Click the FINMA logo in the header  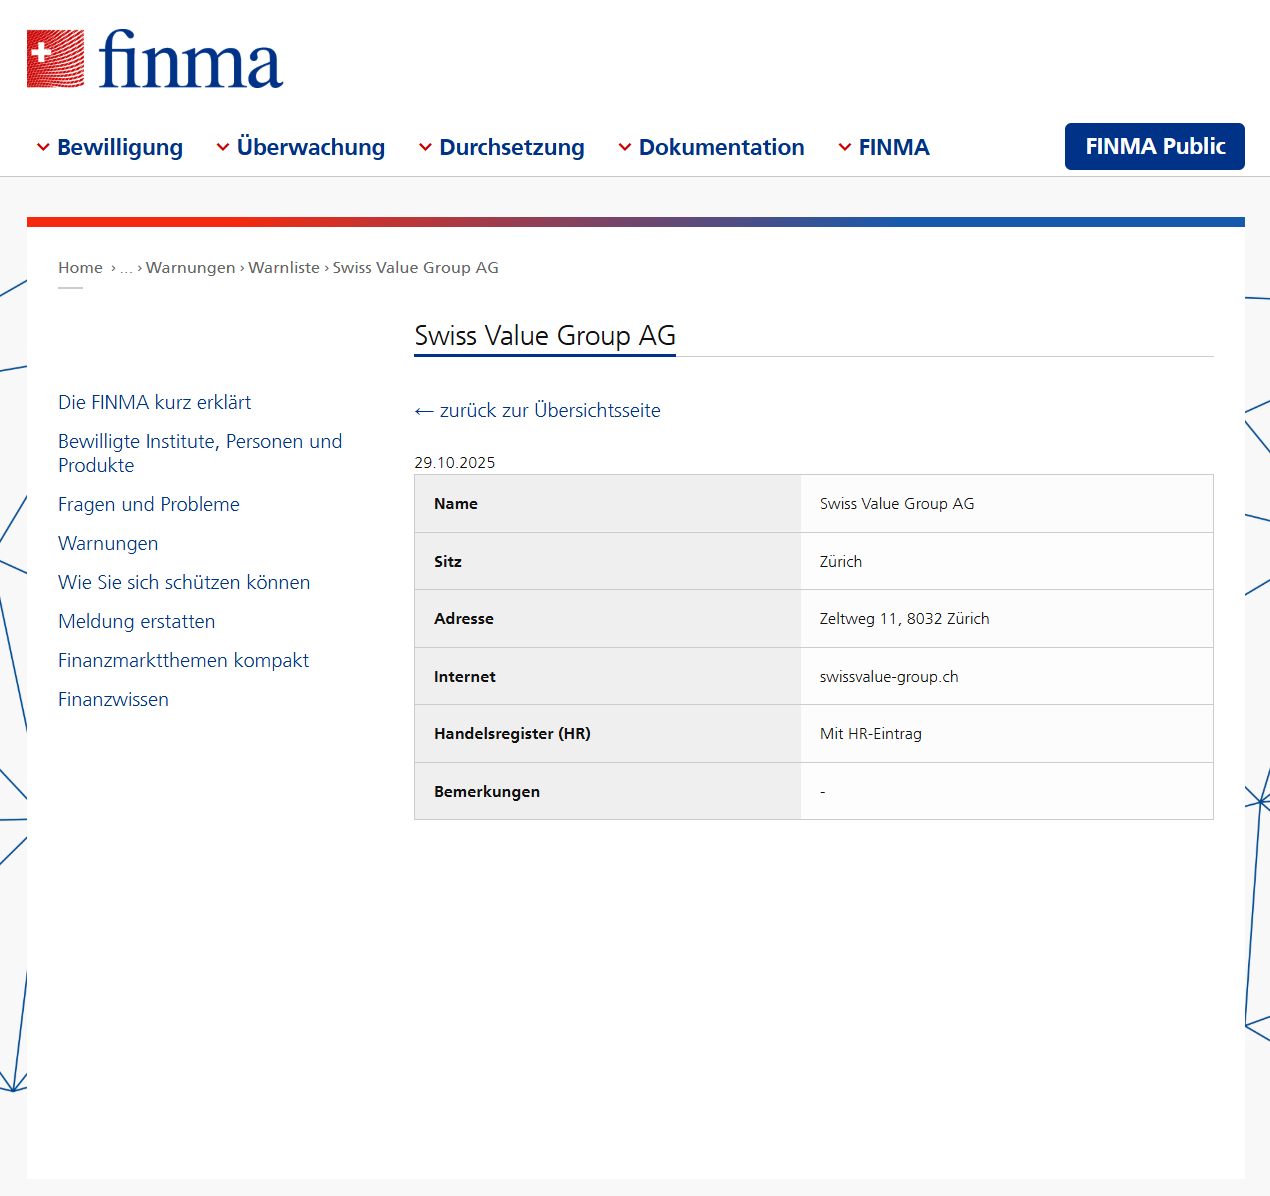tap(155, 59)
